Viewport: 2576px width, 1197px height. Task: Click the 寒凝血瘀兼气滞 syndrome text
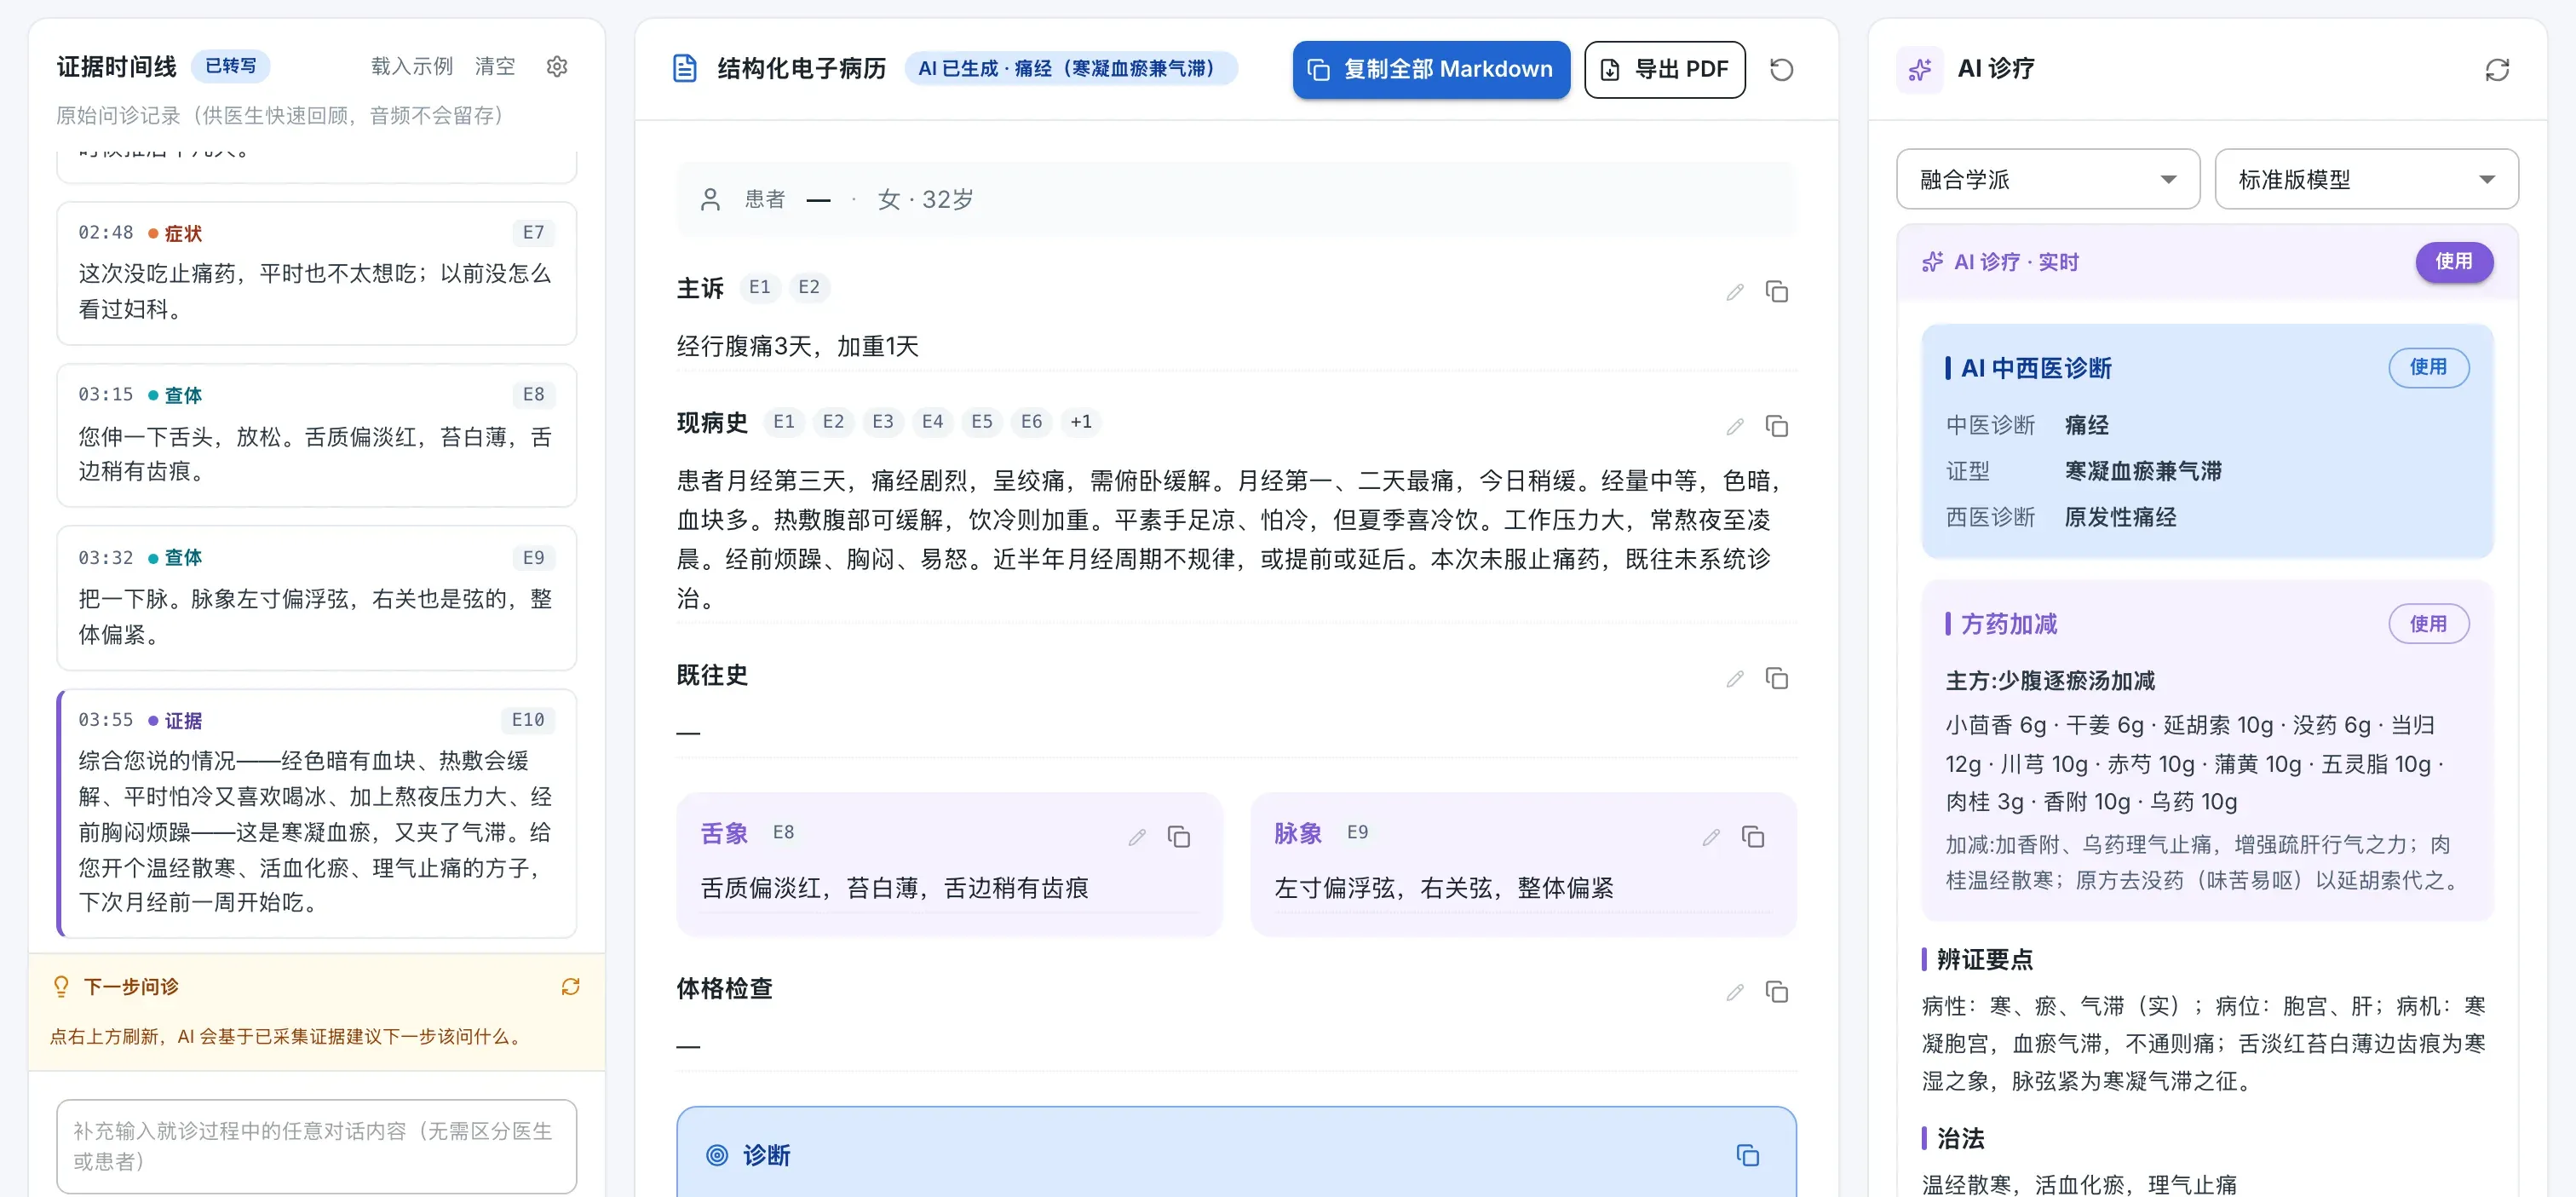2143,471
